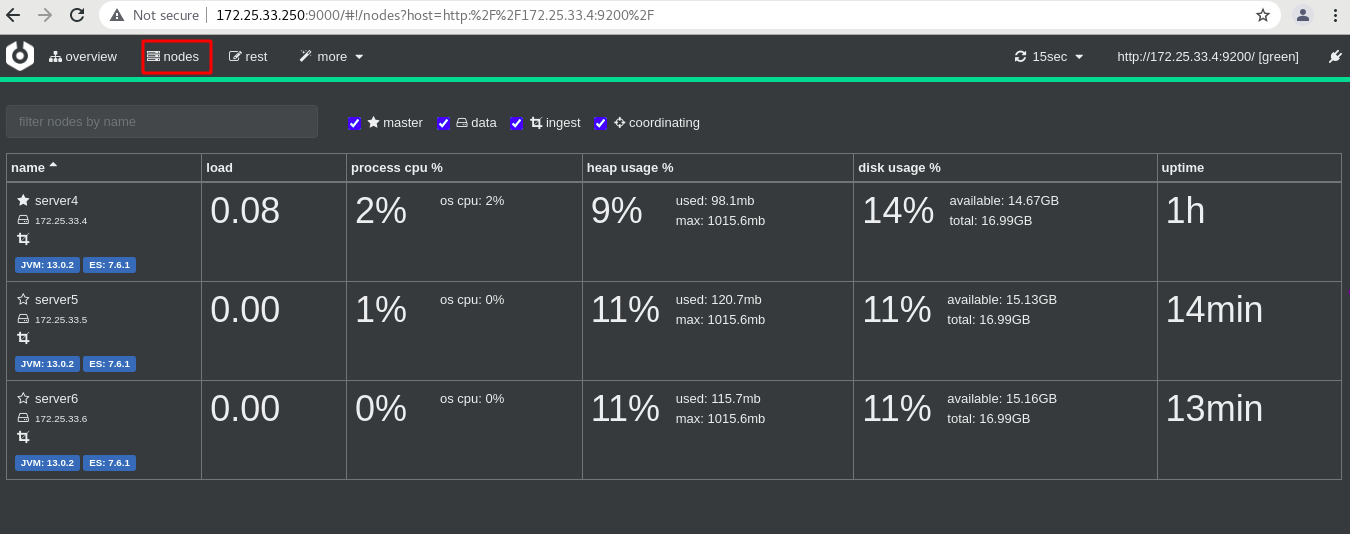
Task: Click the plug disconnect icon
Action: [1335, 57]
